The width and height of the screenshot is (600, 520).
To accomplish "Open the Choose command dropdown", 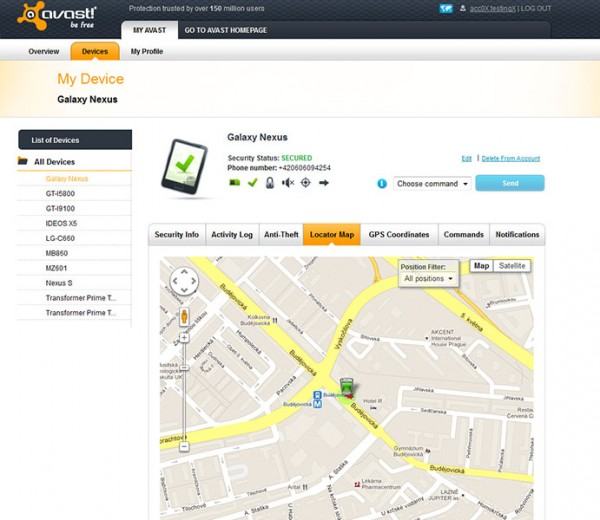I will pyautogui.click(x=432, y=184).
